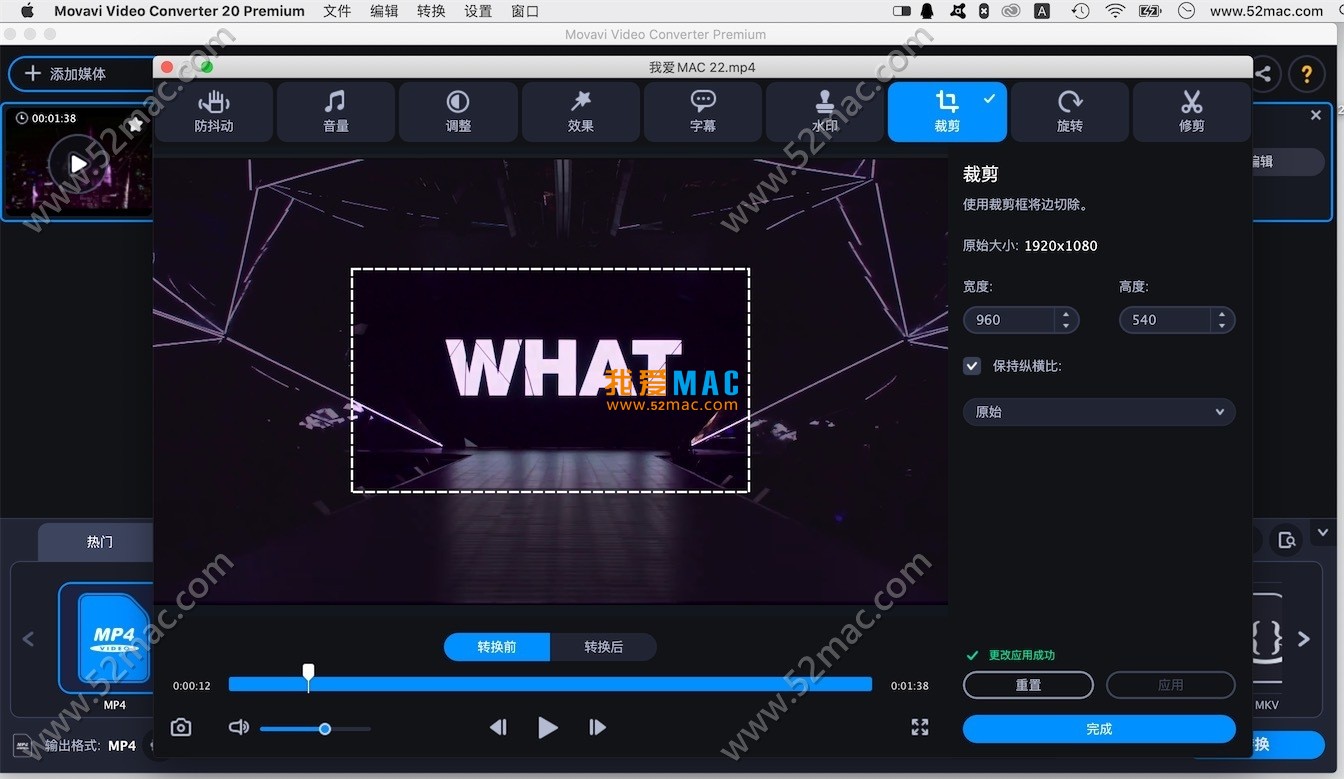Click the 更改应用成功 status text
The width and height of the screenshot is (1344, 779).
pyautogui.click(x=1021, y=655)
